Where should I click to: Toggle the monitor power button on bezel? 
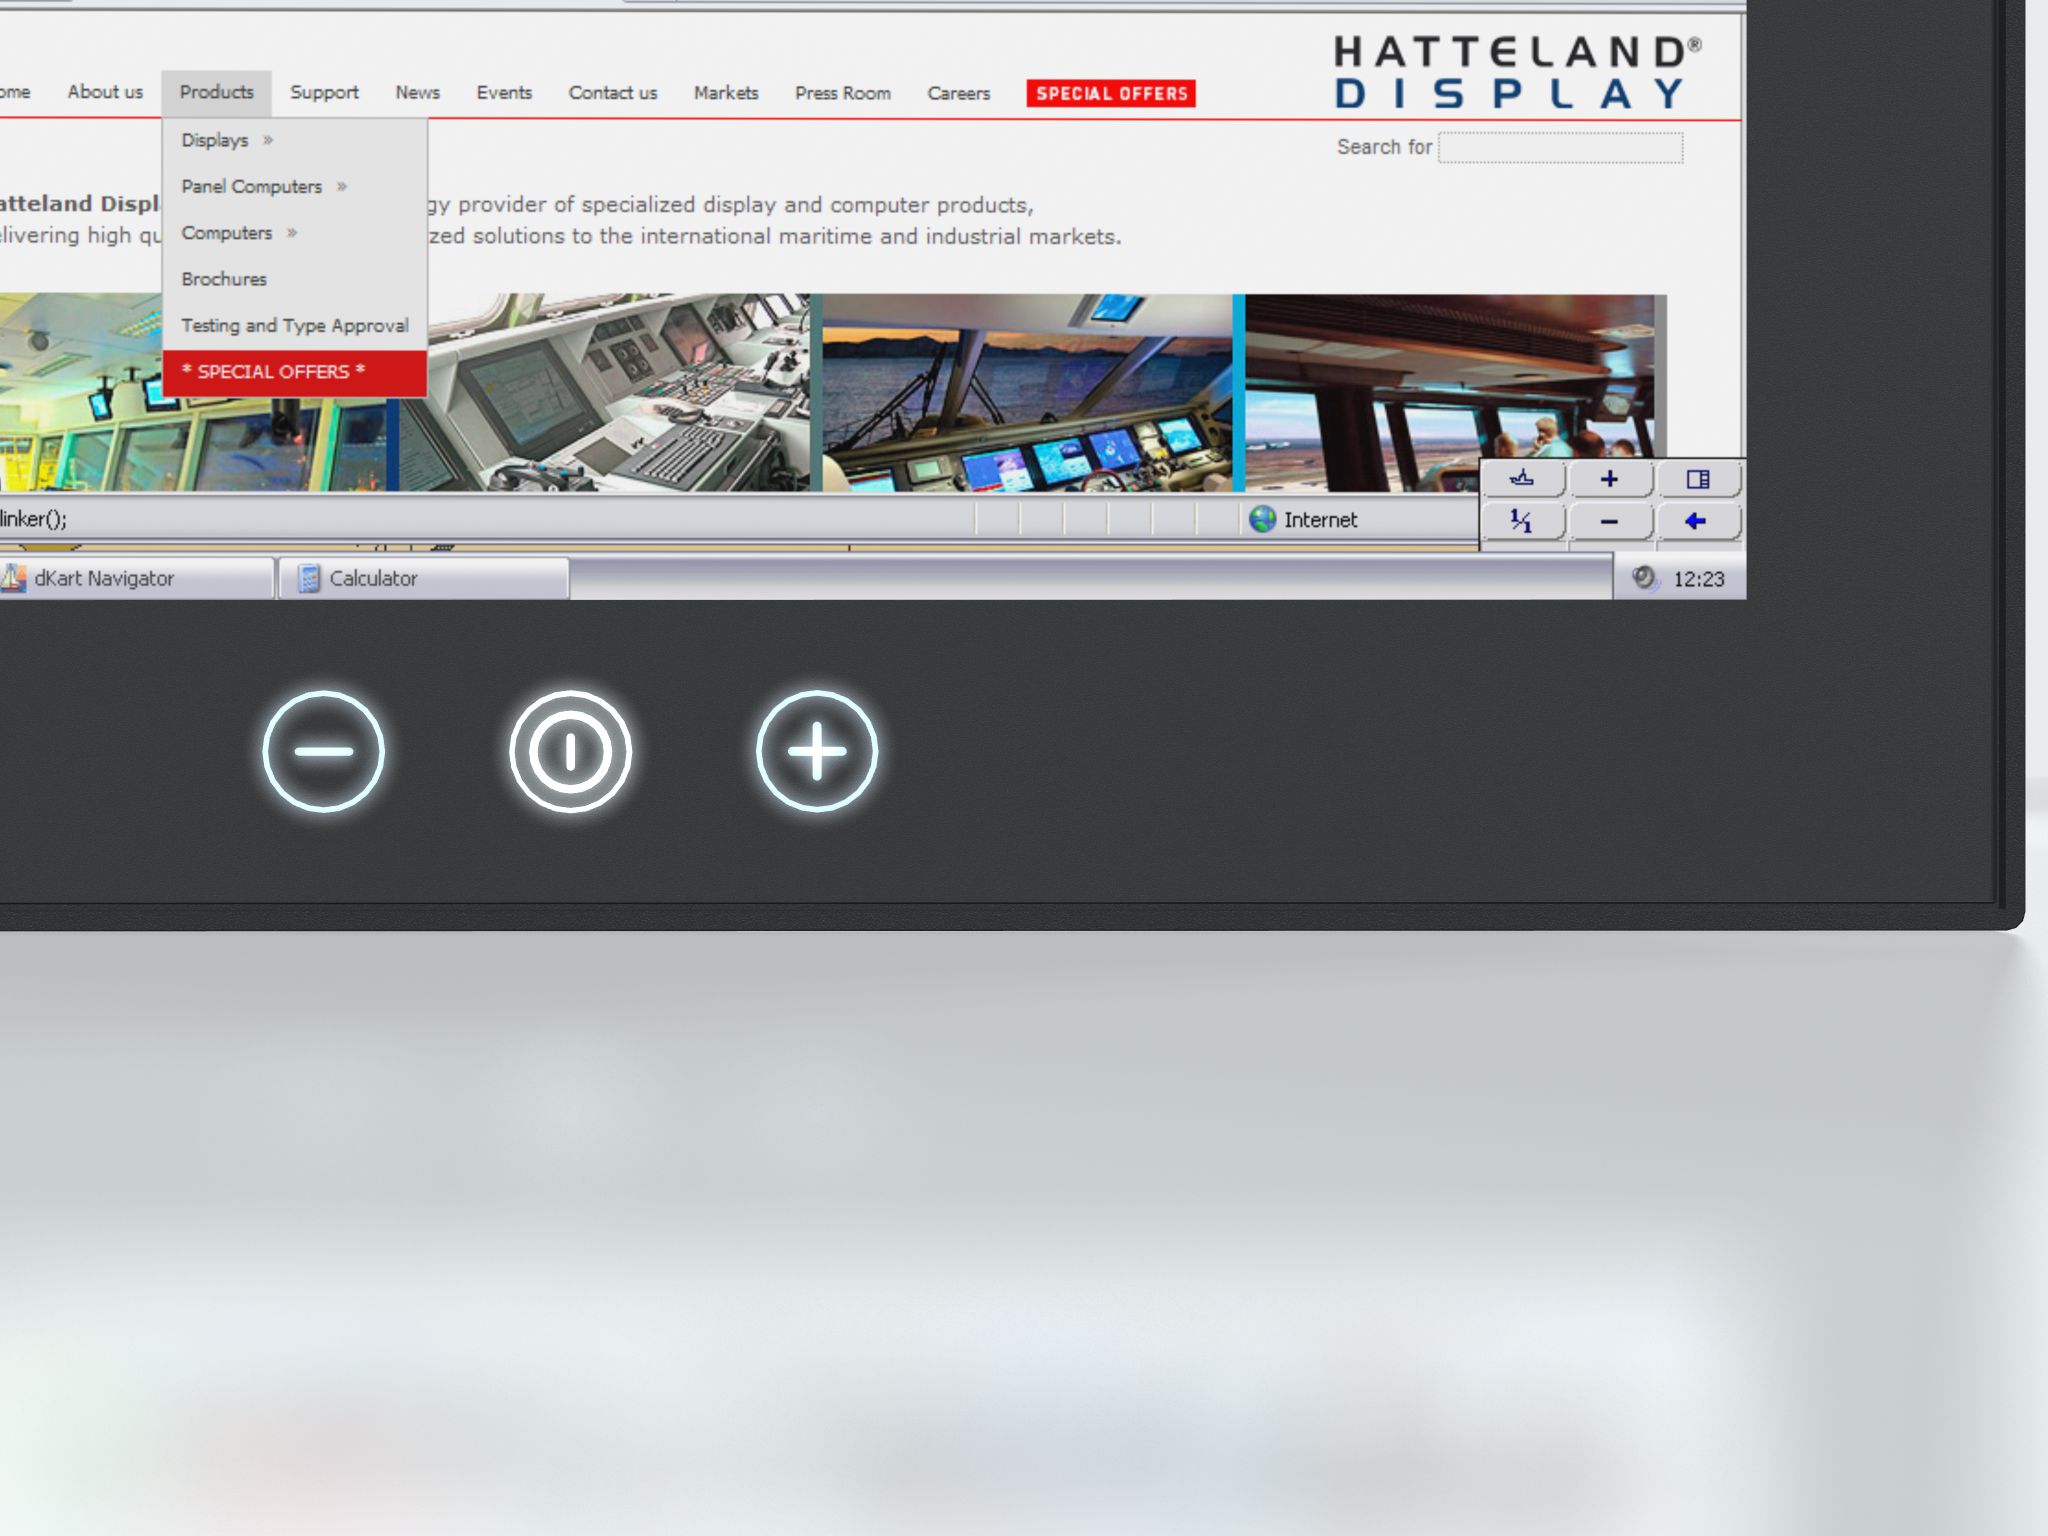(570, 751)
